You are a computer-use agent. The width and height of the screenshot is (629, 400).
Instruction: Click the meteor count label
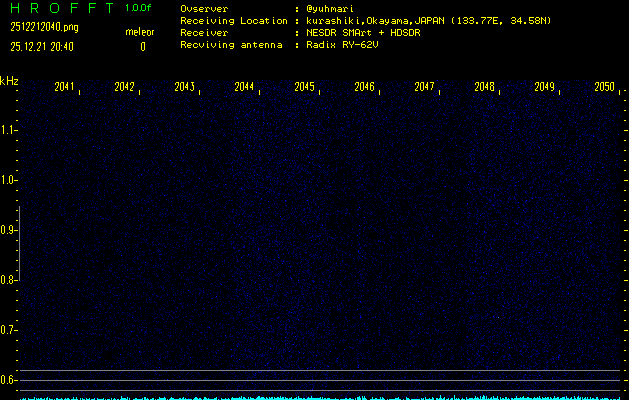pos(139,33)
